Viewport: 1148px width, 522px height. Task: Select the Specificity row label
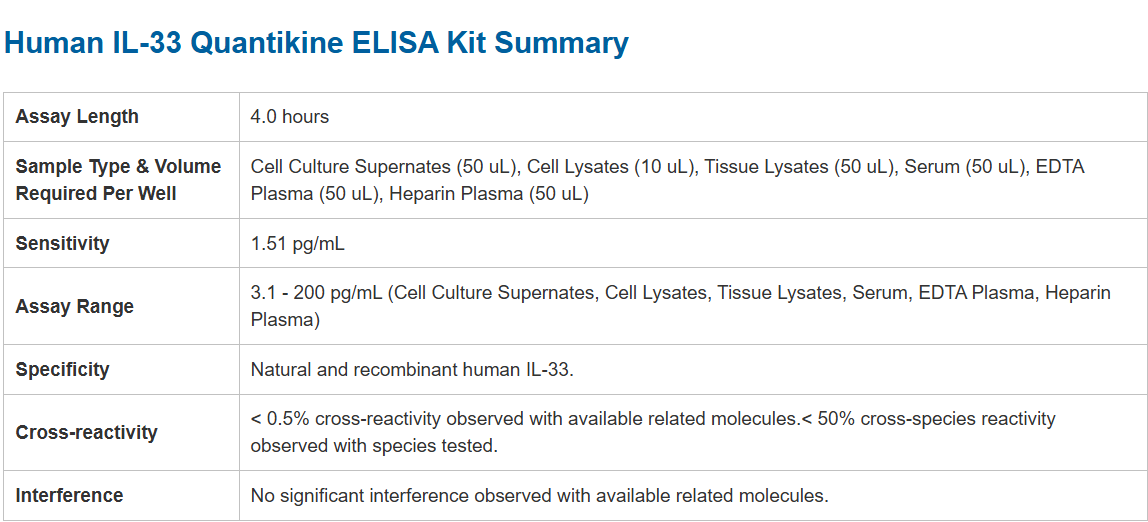click(62, 370)
